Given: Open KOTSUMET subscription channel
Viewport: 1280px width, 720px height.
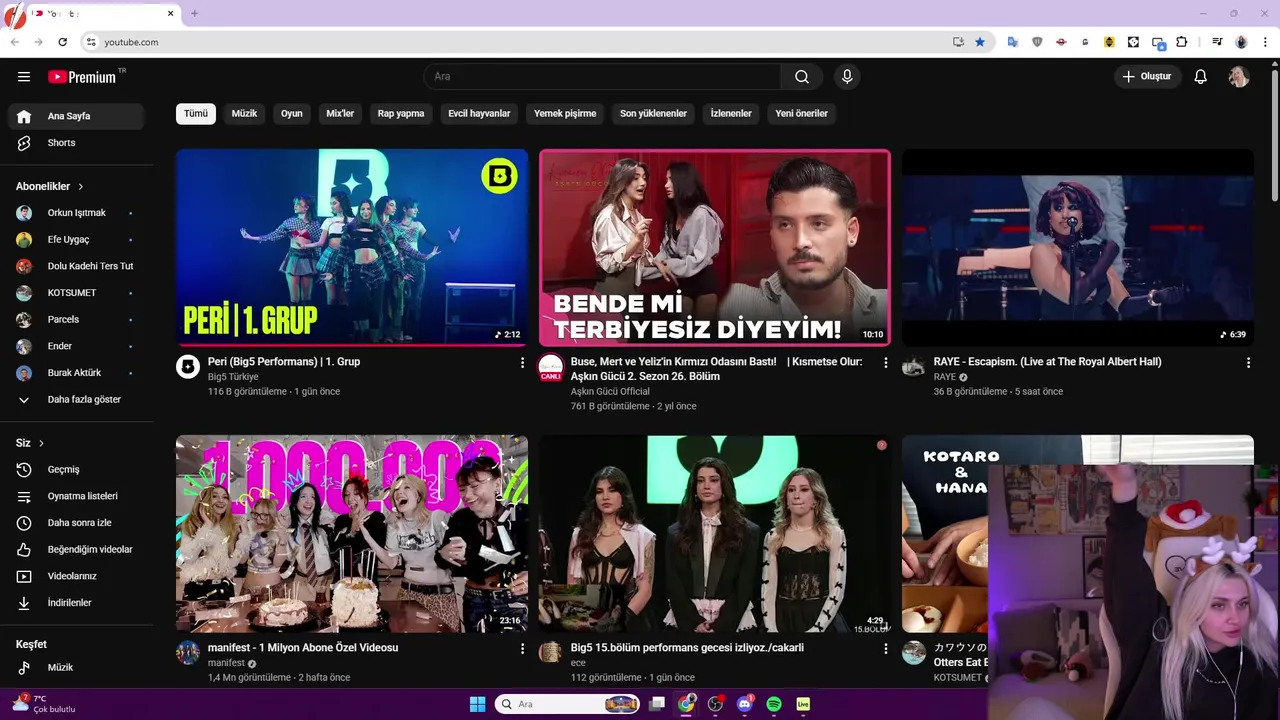Looking at the screenshot, I should (x=76, y=293).
